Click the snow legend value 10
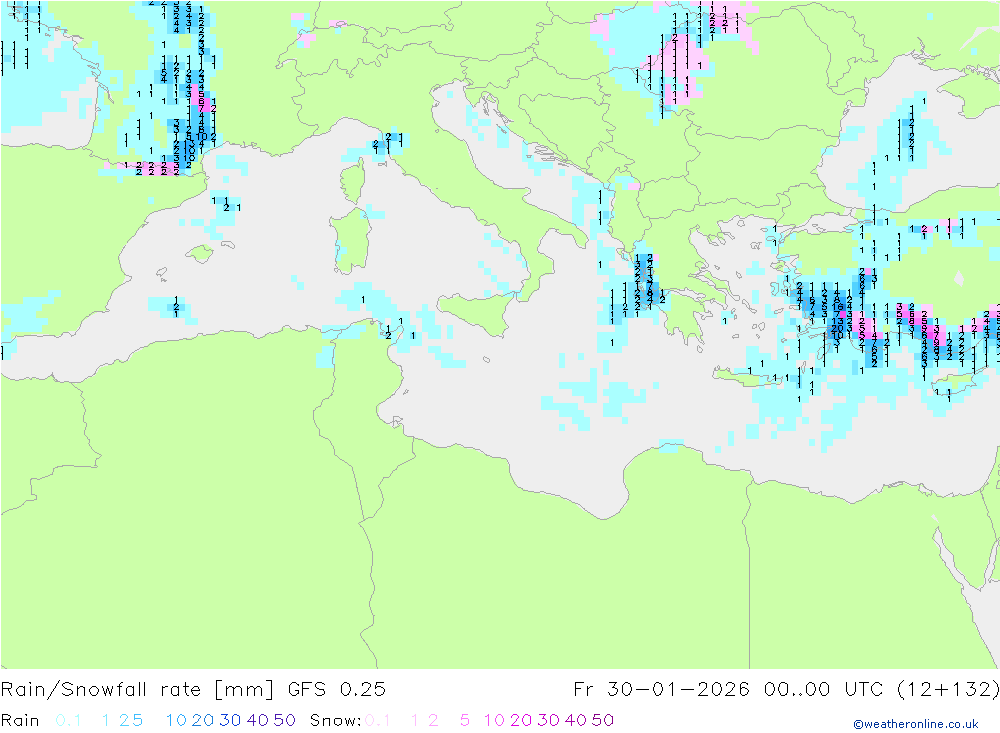 (494, 720)
